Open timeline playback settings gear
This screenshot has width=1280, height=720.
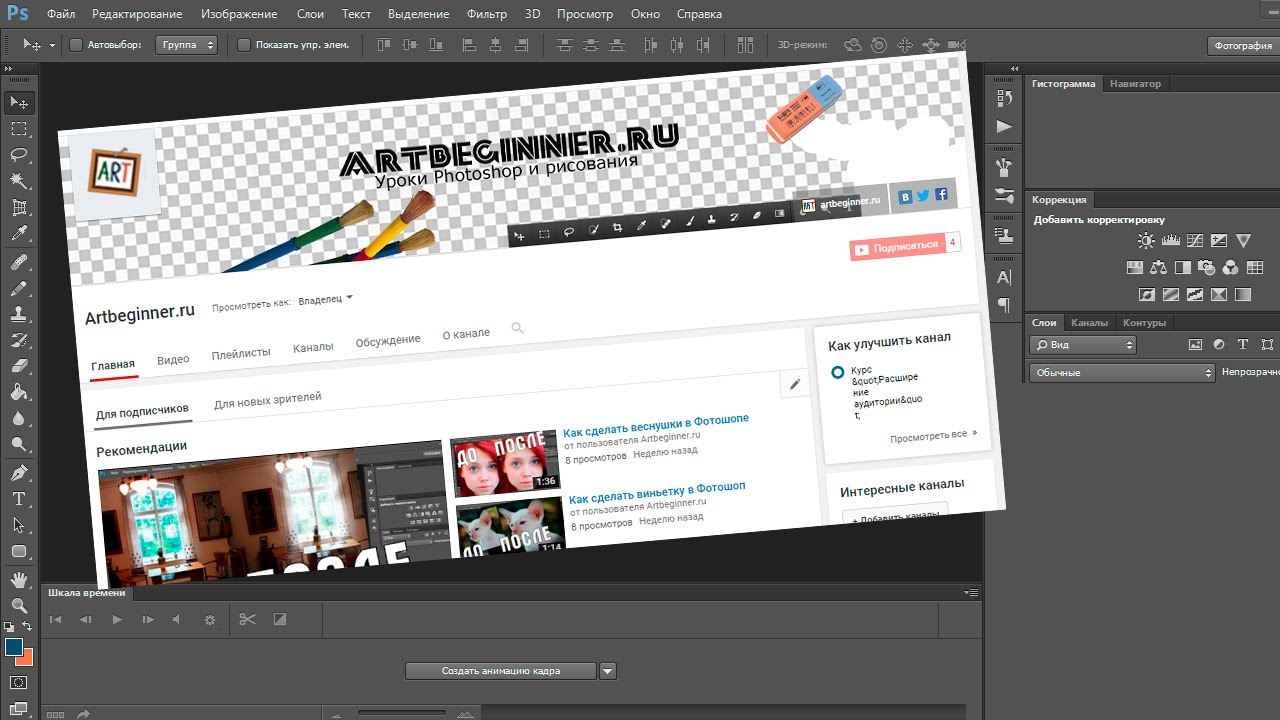tap(209, 619)
